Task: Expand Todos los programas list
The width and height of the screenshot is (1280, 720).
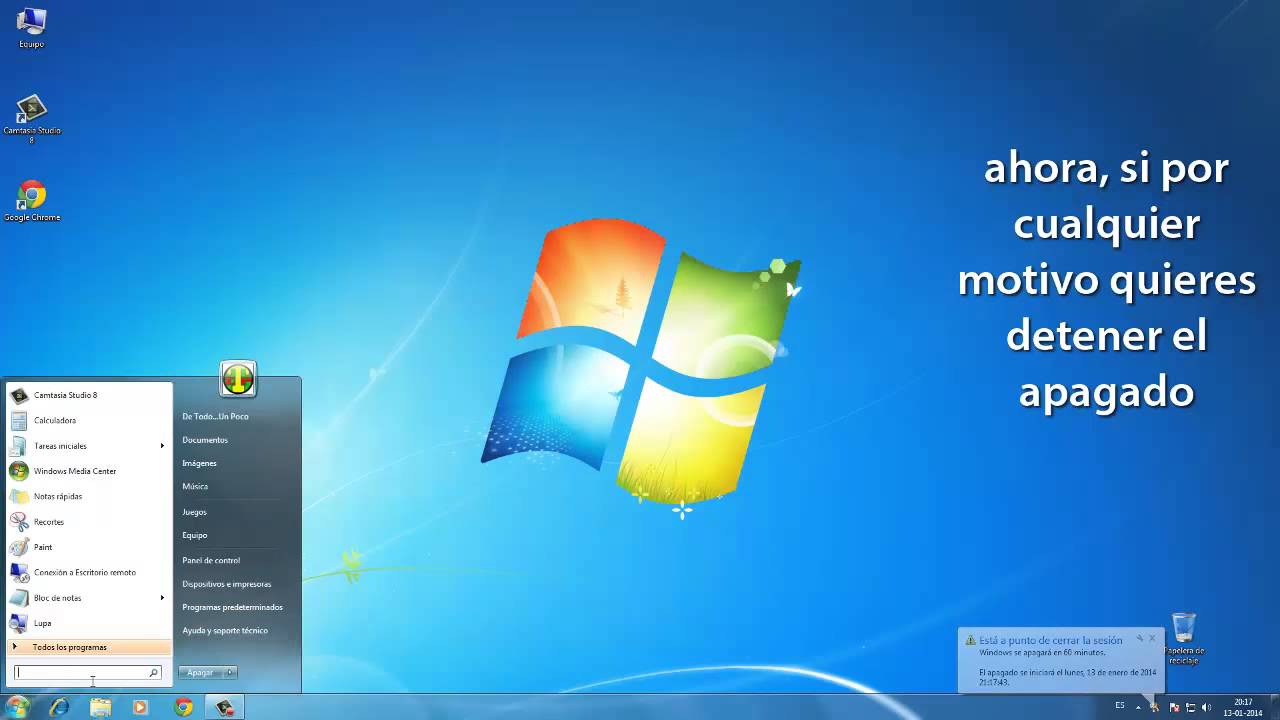Action: (x=89, y=647)
